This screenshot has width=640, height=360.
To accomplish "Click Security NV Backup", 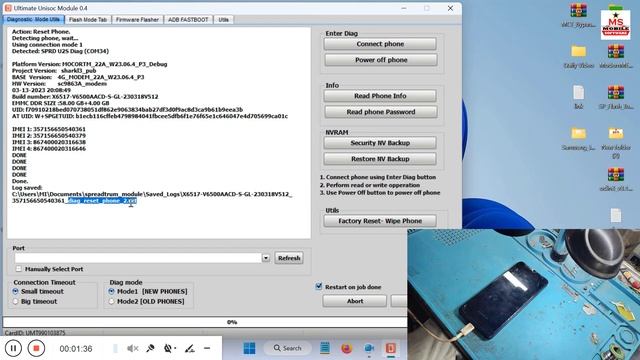I will click(x=380, y=143).
